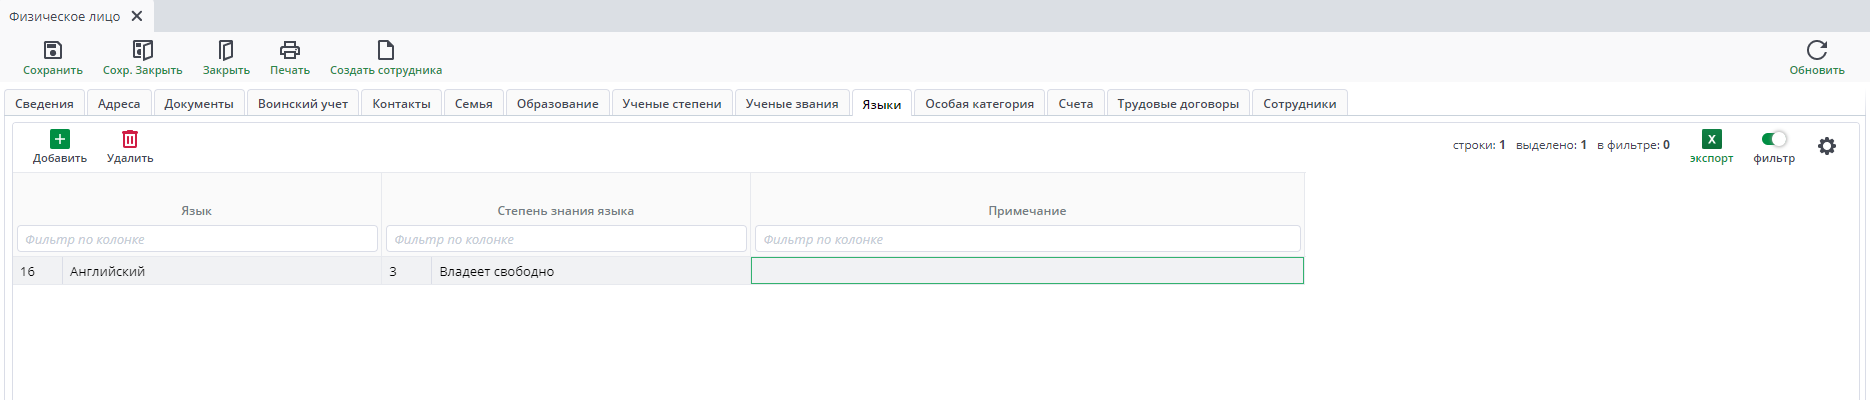The height and width of the screenshot is (400, 1870).
Task: Click Создать сотрудника document icon
Action: pyautogui.click(x=386, y=50)
